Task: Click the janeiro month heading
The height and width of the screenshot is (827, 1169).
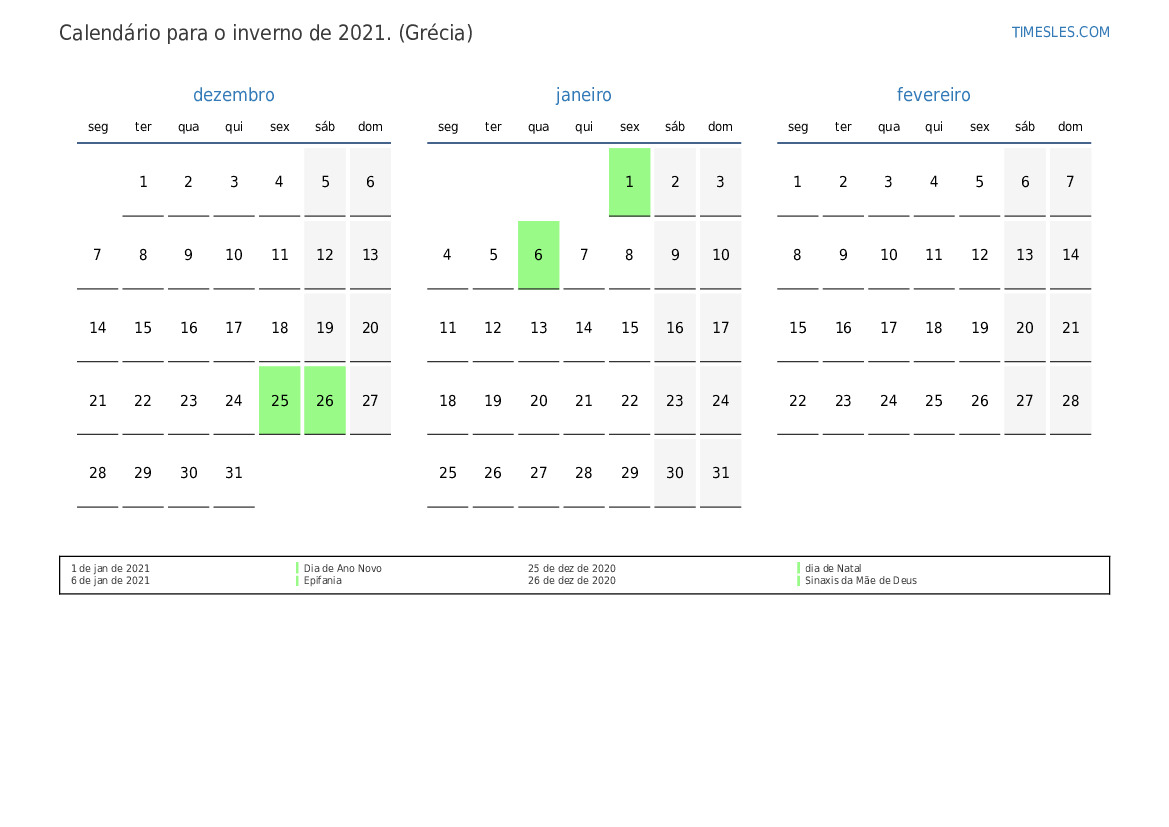Action: point(584,95)
